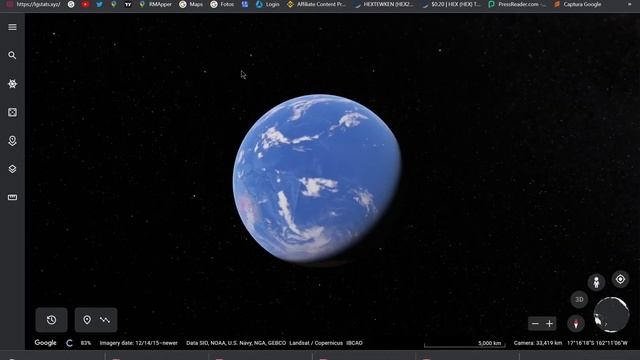Open the Login bookmark

[268, 4]
